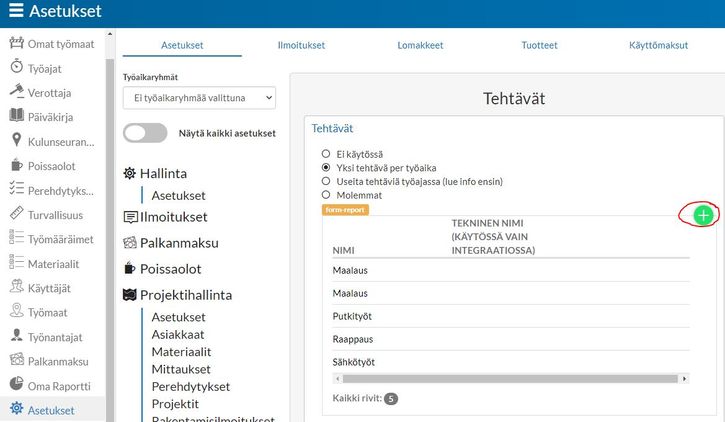Click the Päiväkirja book icon
The image size is (725, 422).
point(17,116)
